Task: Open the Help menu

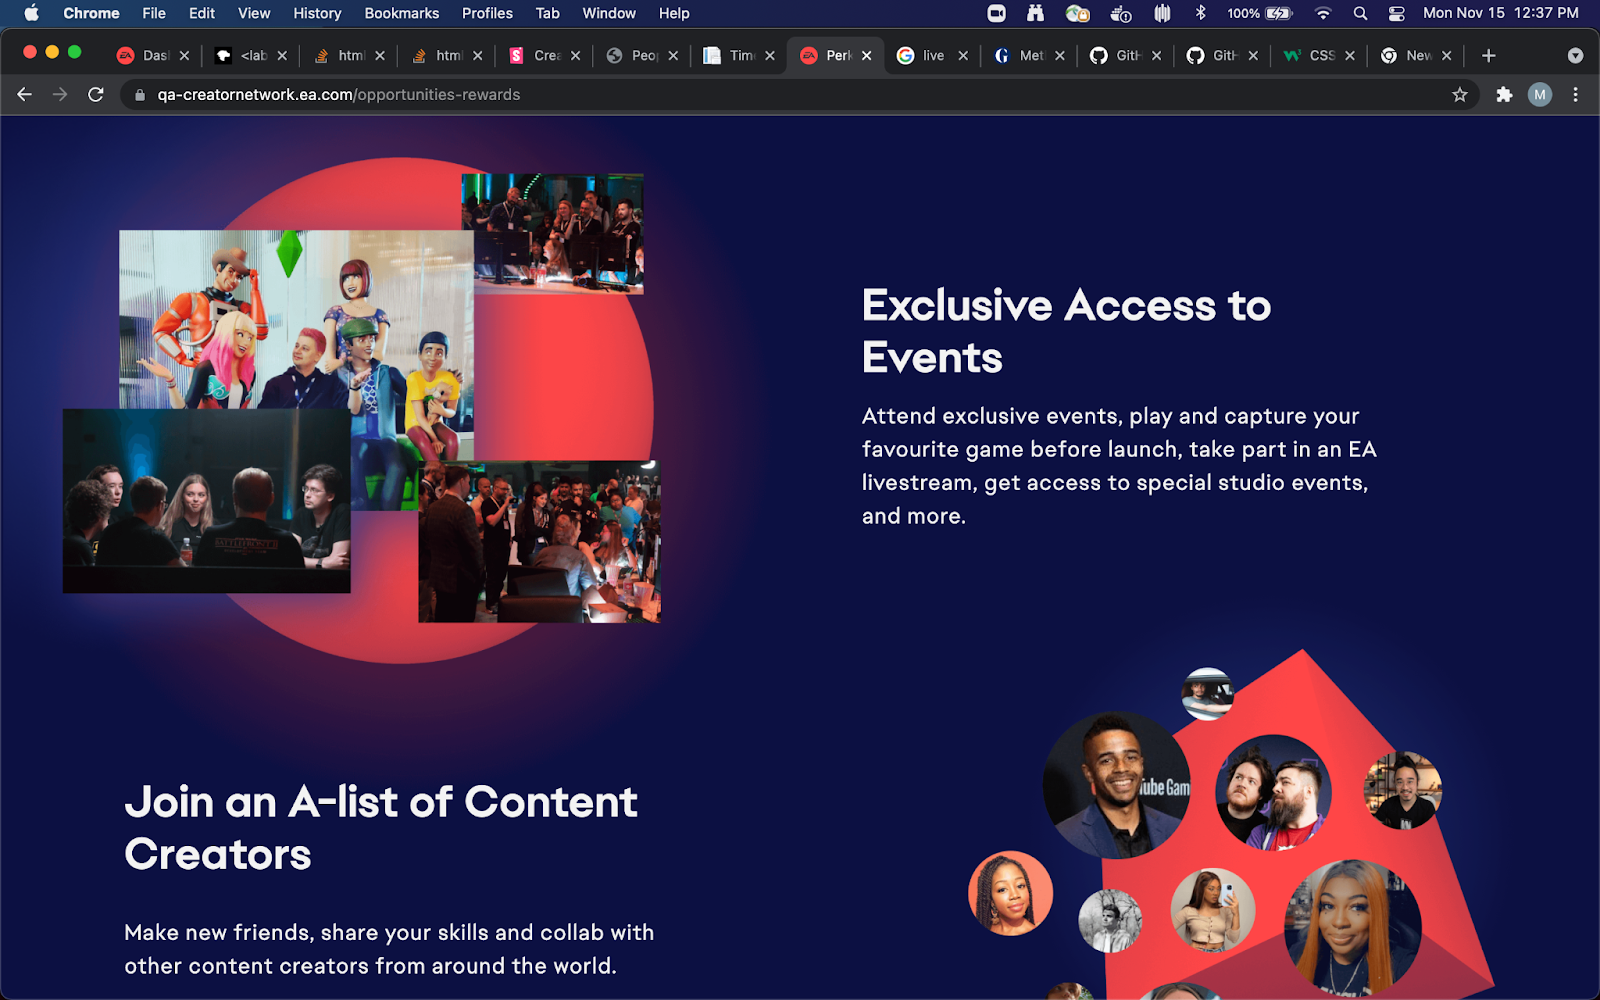Action: [x=674, y=13]
